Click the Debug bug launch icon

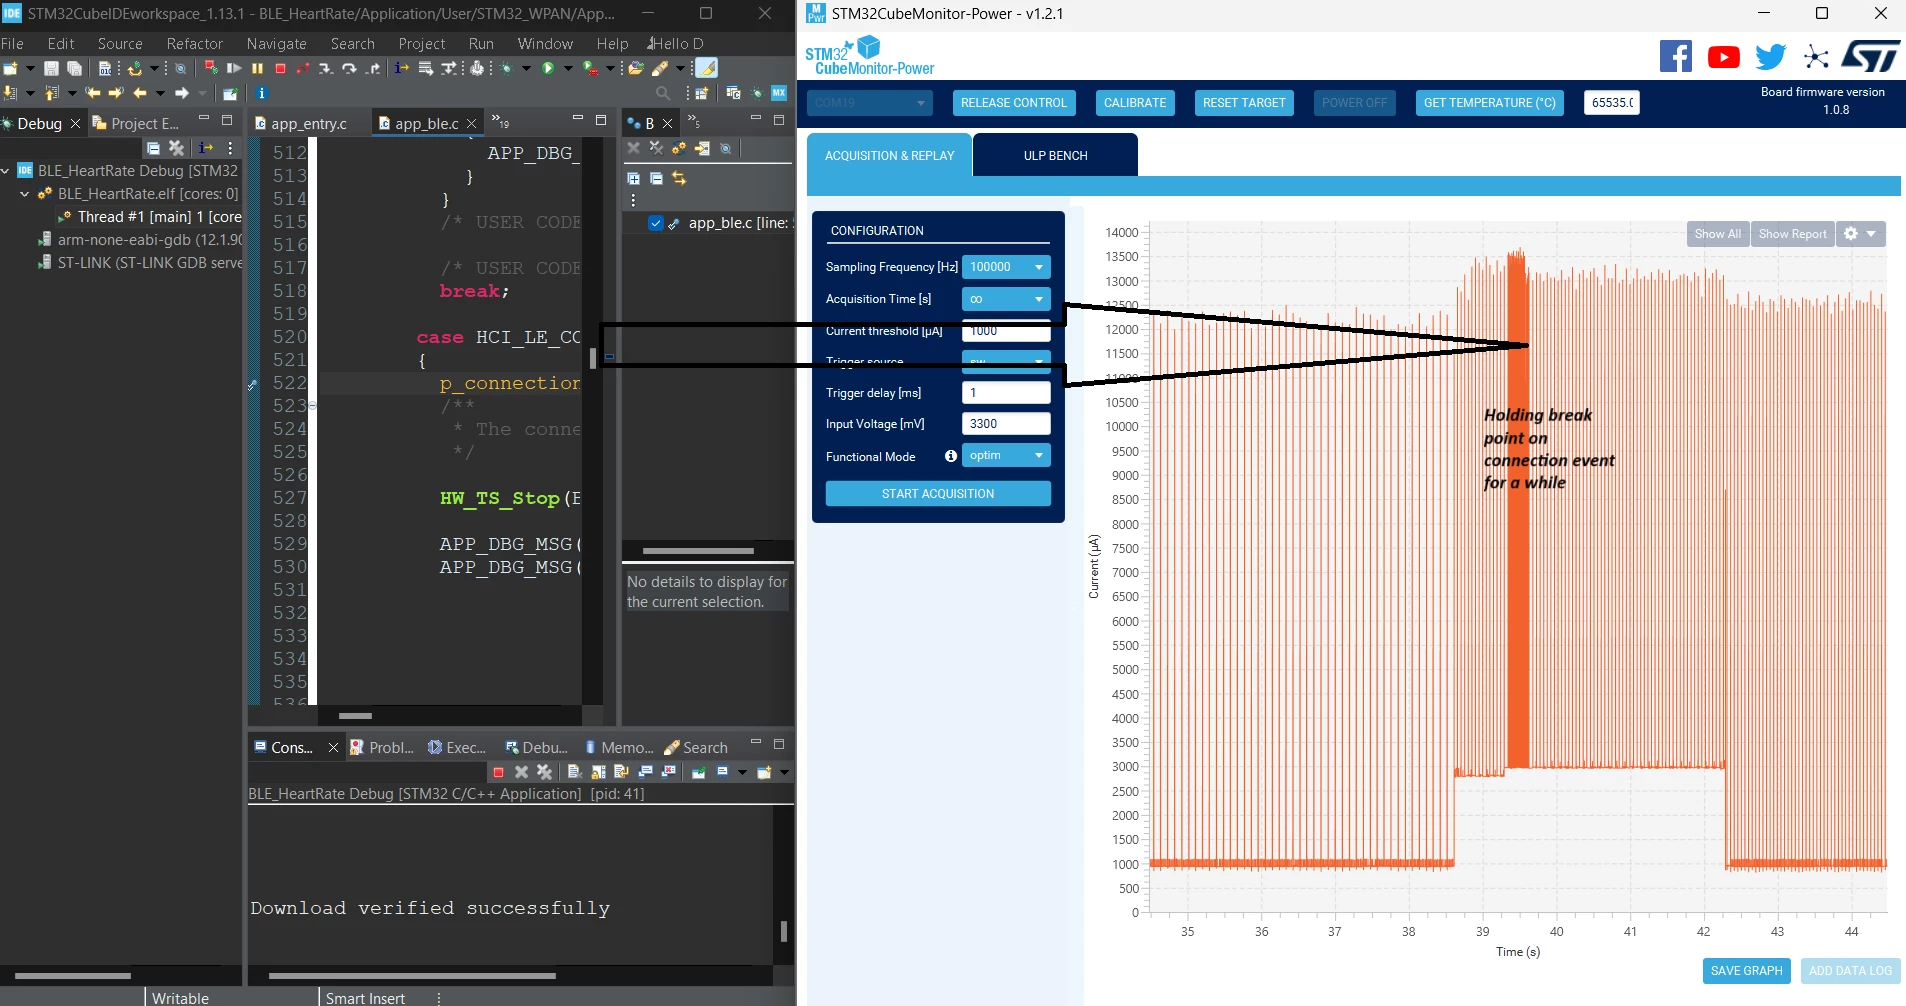(x=508, y=68)
